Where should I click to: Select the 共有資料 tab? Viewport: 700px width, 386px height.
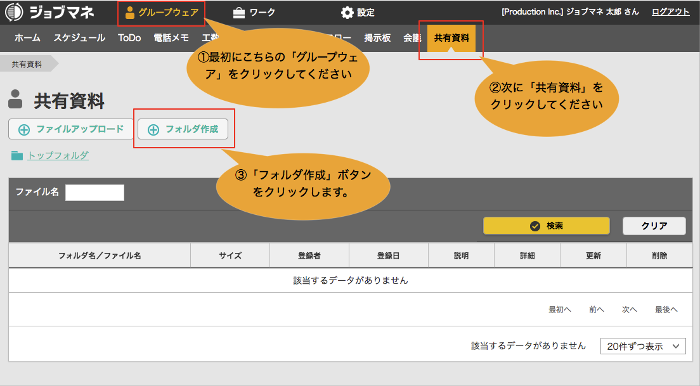(451, 38)
